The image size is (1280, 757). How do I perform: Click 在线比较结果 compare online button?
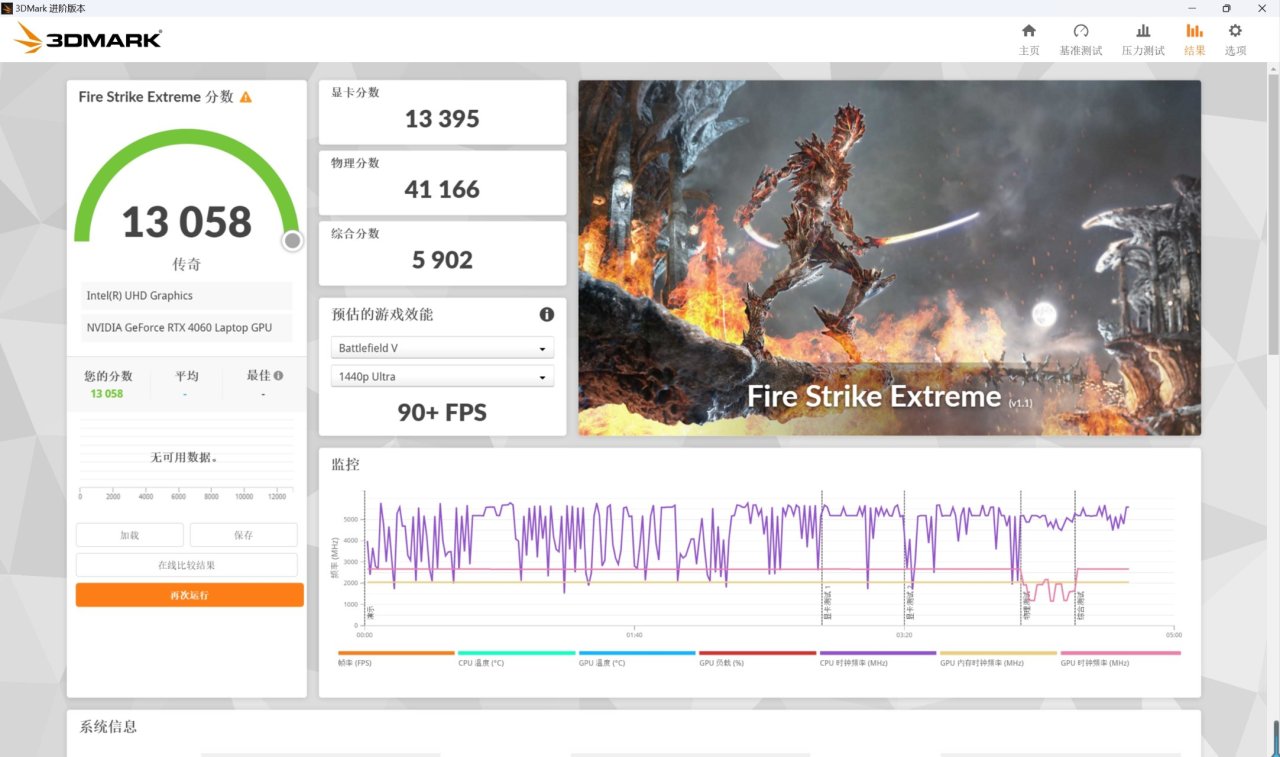[x=187, y=565]
